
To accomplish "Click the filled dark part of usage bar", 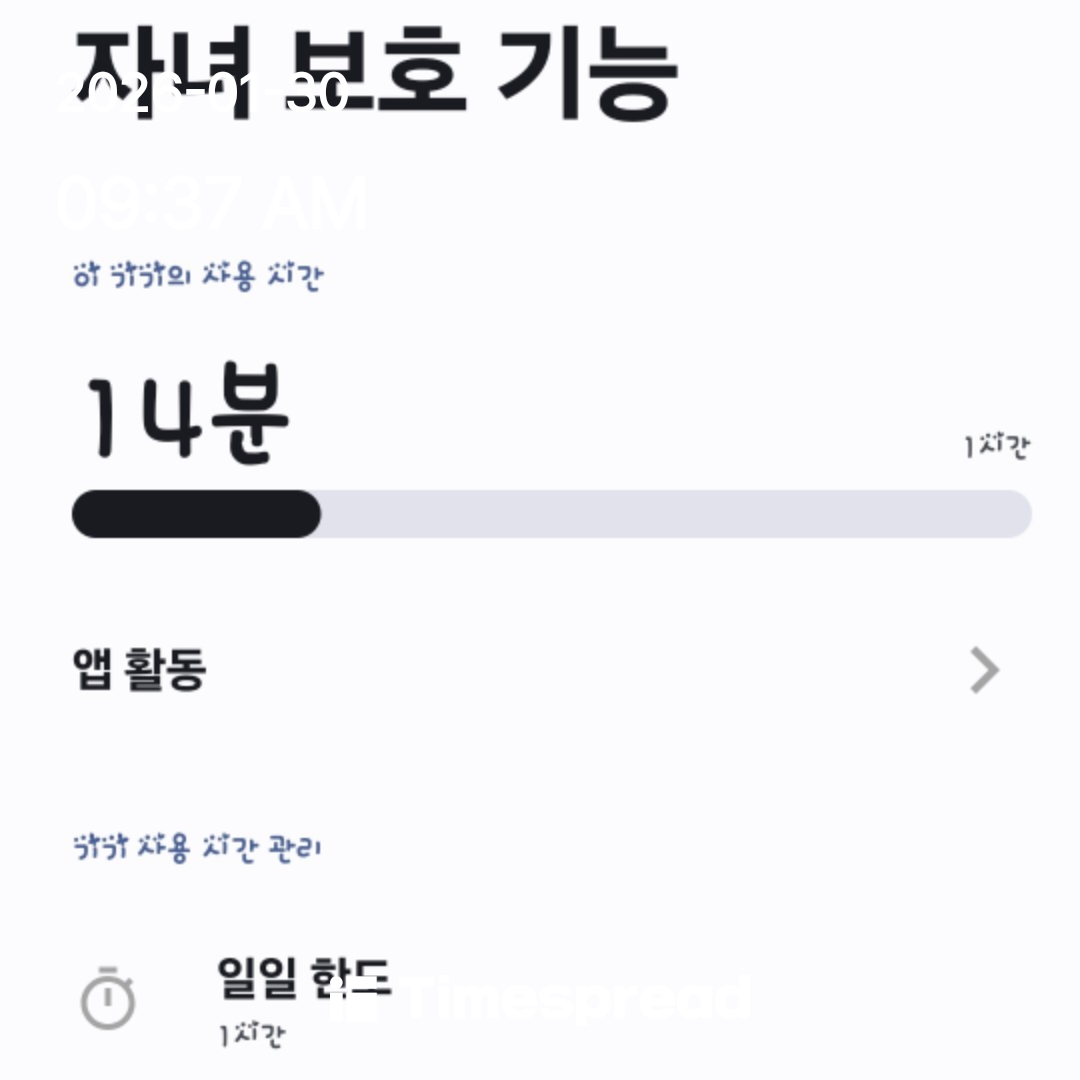I will click(196, 514).
